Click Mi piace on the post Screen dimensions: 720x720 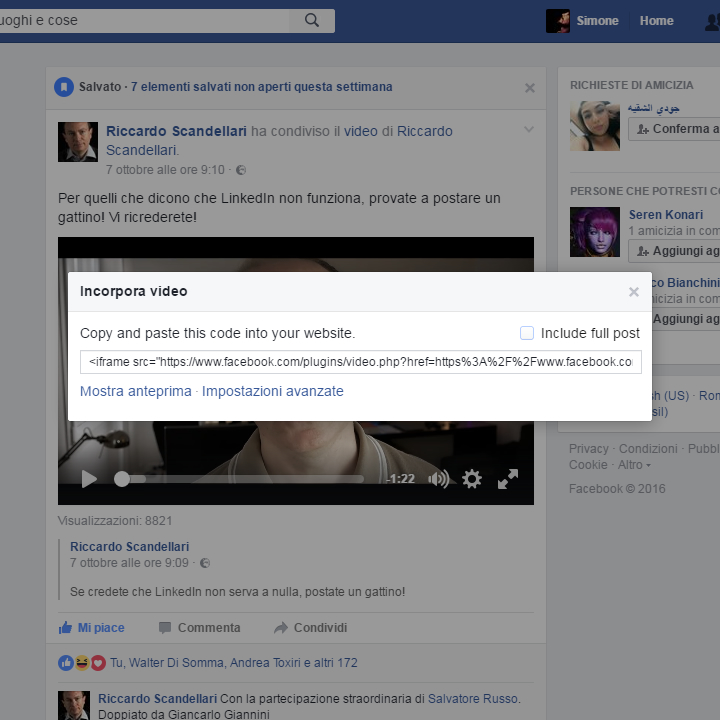91,628
